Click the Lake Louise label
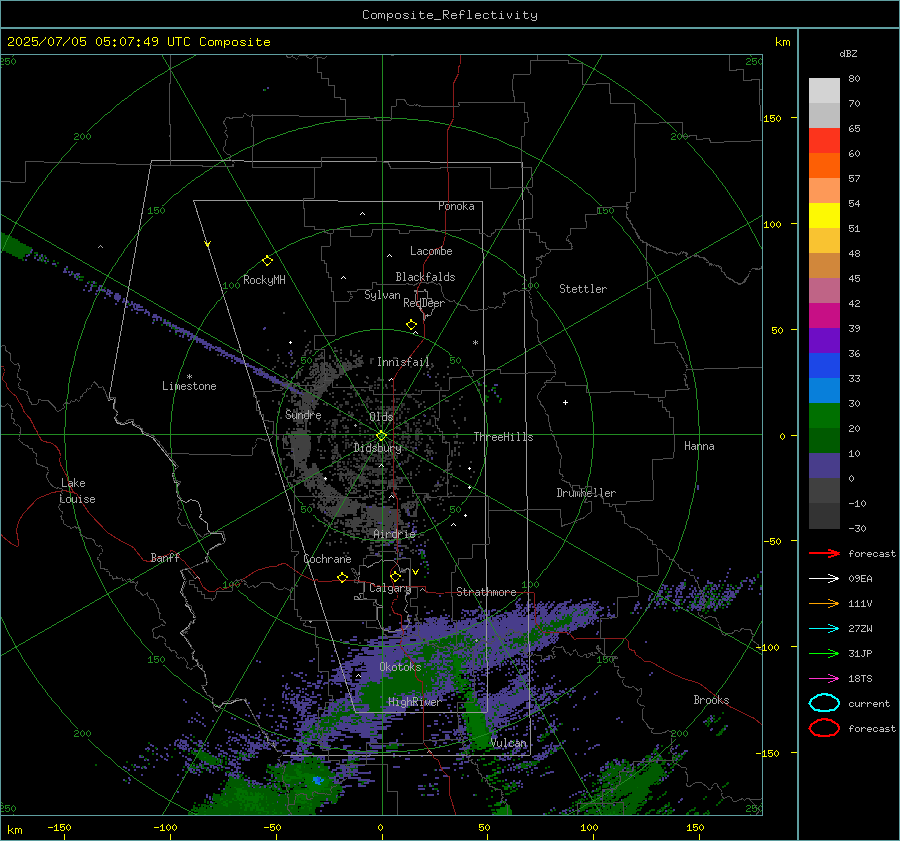The image size is (900, 841). tap(77, 491)
